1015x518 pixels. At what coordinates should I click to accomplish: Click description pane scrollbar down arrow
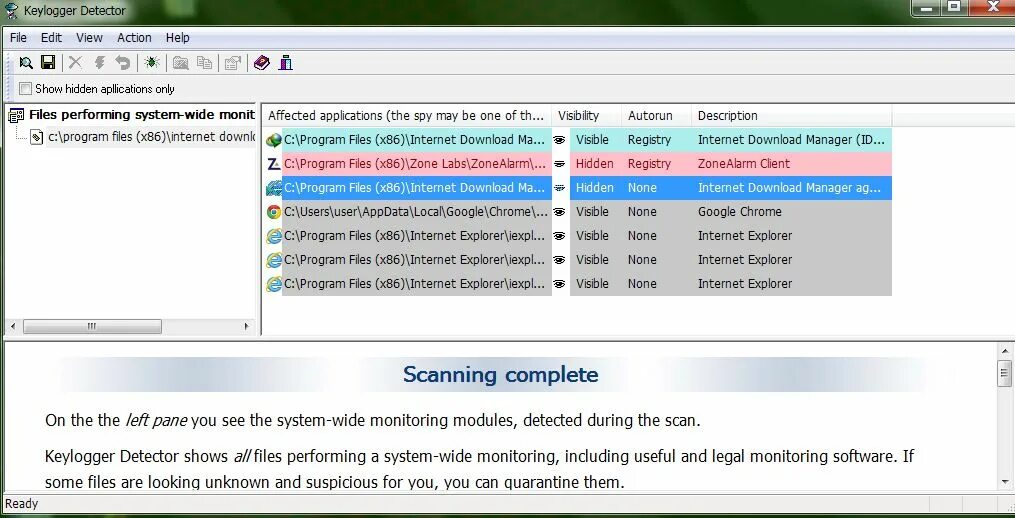coord(1005,482)
